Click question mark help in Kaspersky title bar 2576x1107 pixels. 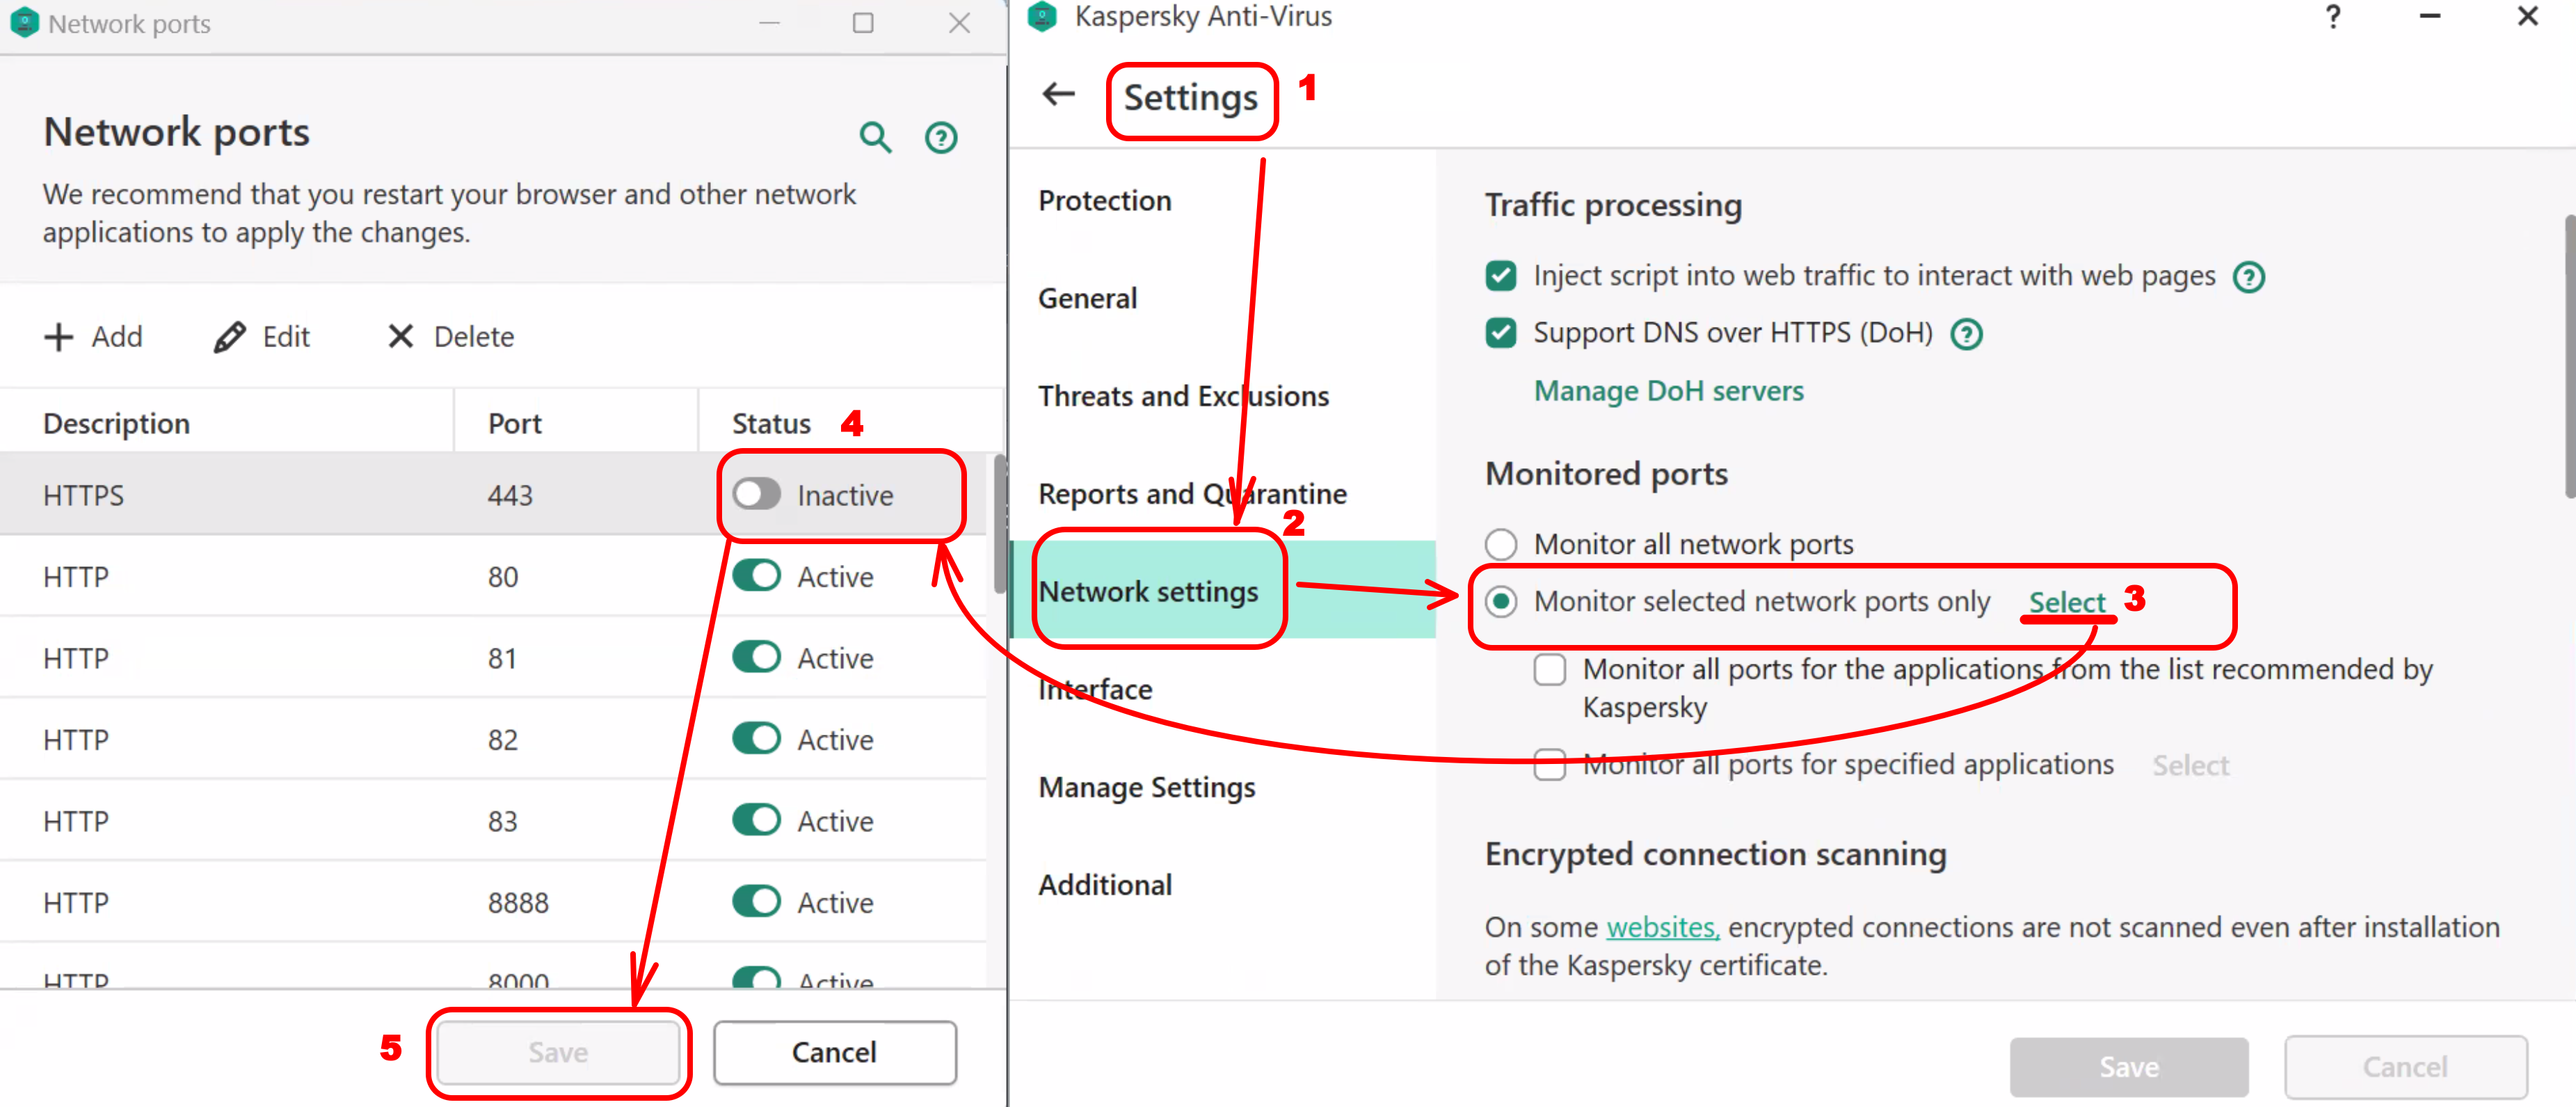coord(2333,17)
